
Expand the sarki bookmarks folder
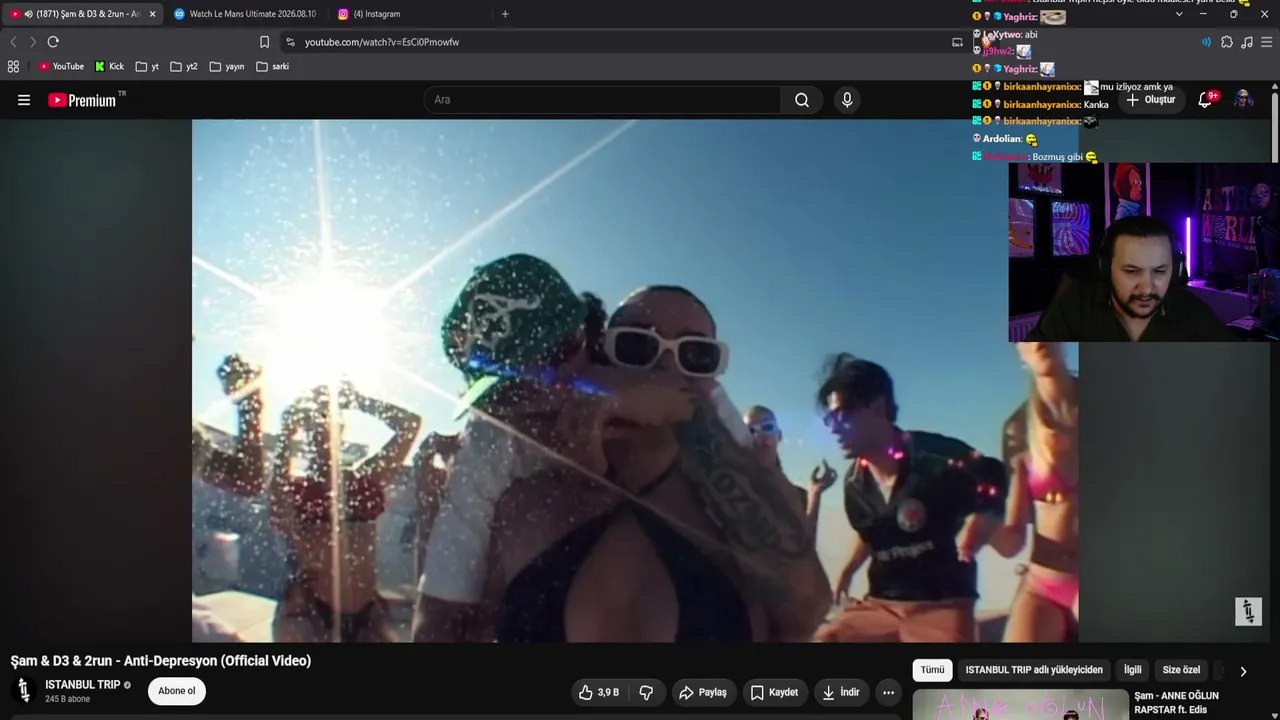272,66
